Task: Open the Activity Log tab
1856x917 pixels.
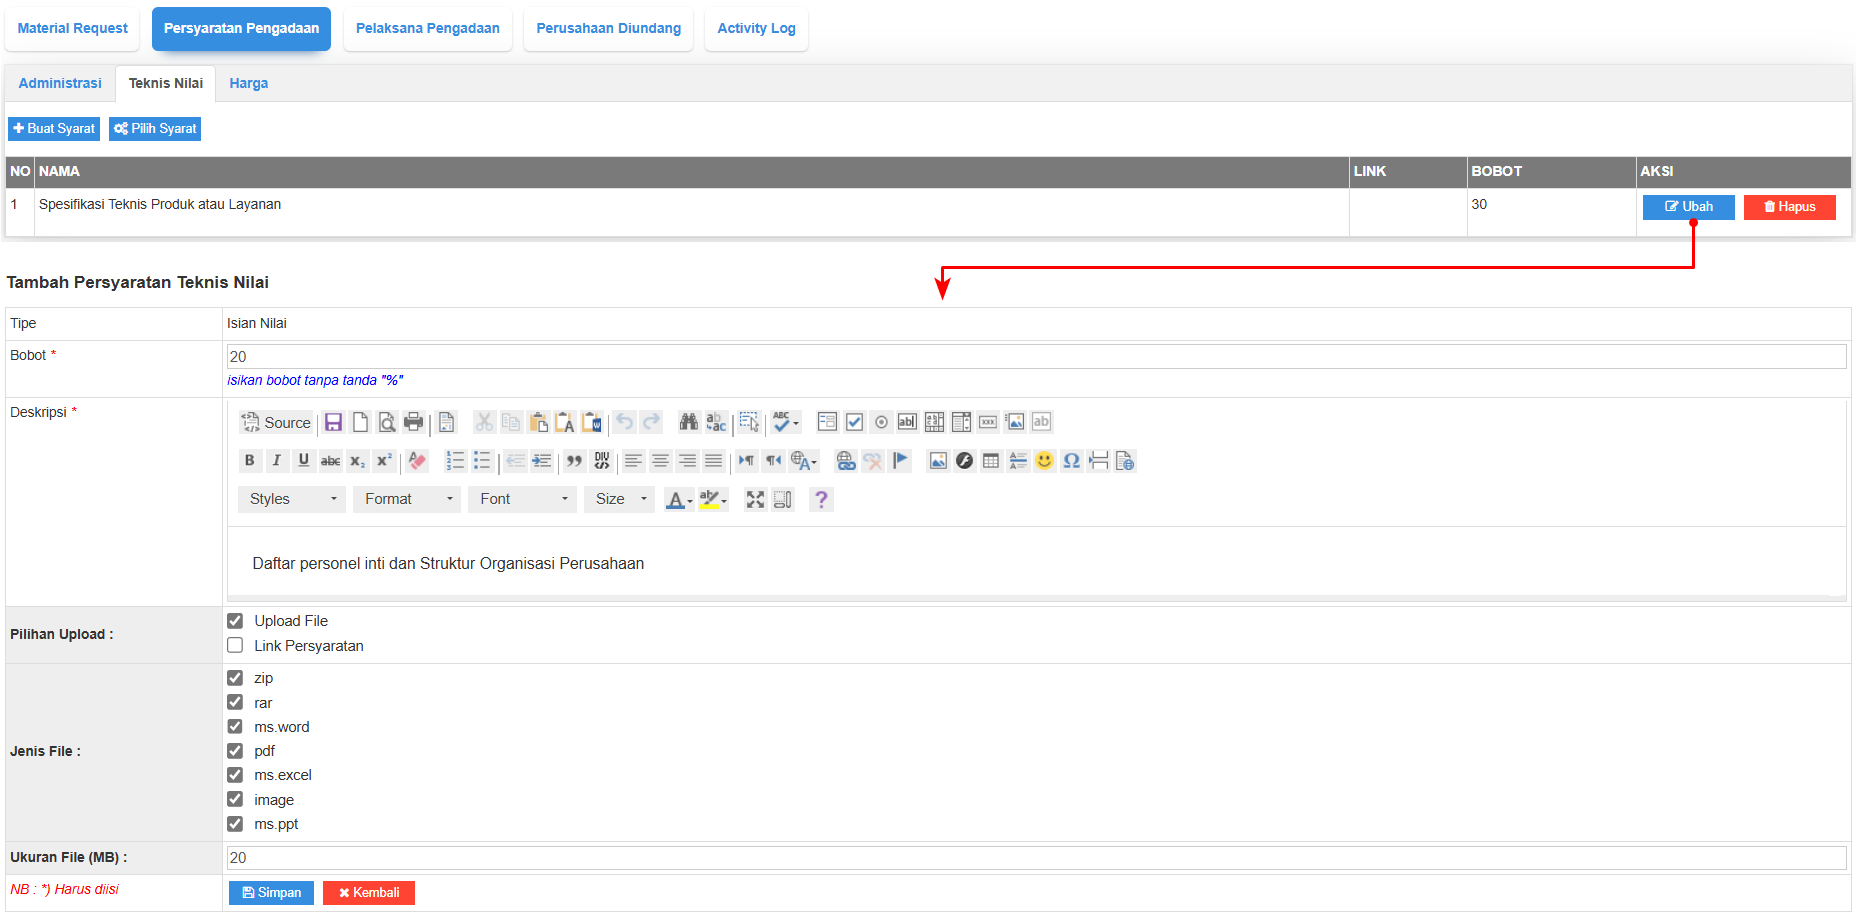Action: tap(756, 29)
